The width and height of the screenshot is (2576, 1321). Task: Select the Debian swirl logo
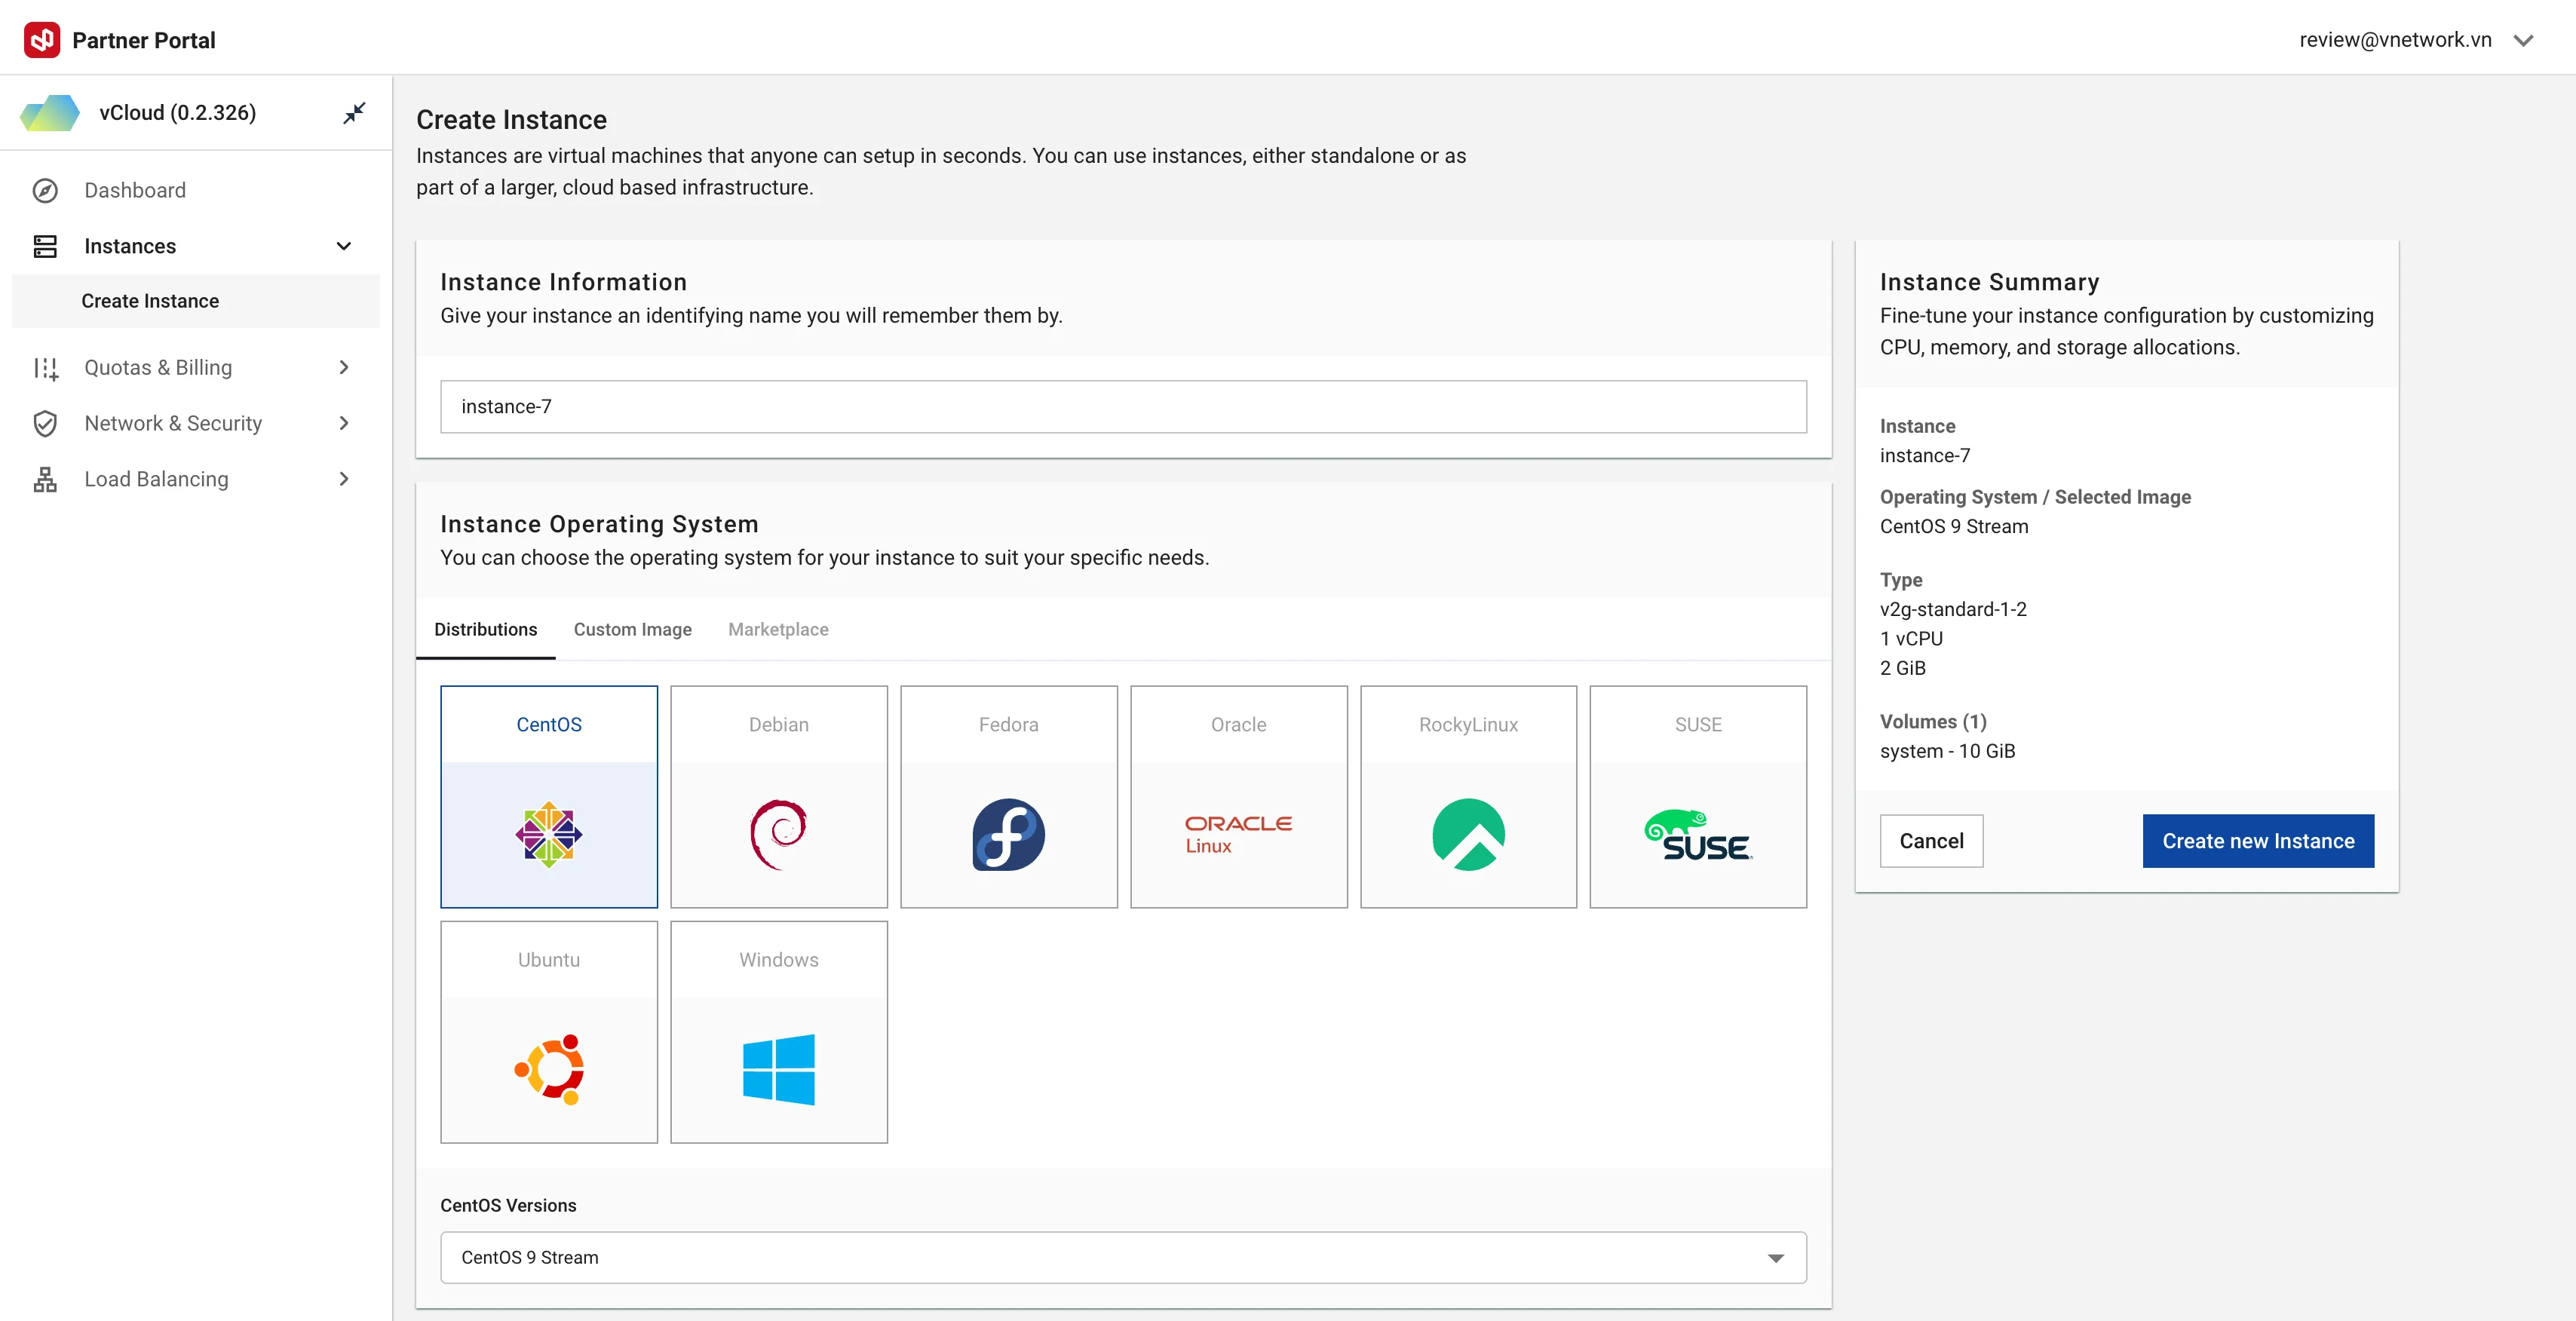(778, 834)
